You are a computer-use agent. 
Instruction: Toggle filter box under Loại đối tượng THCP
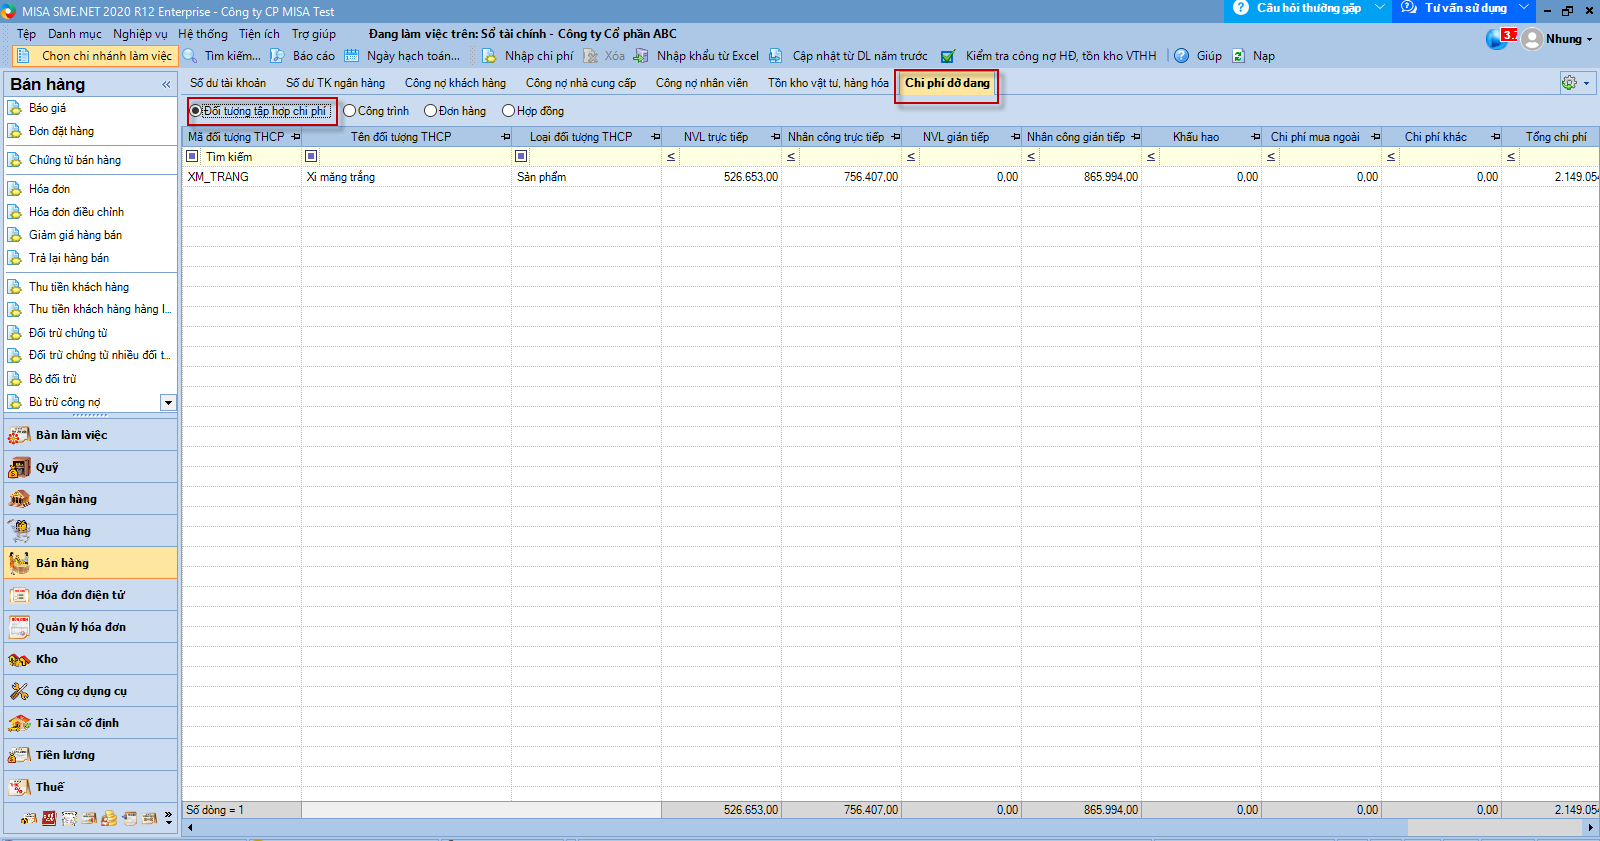(x=521, y=156)
